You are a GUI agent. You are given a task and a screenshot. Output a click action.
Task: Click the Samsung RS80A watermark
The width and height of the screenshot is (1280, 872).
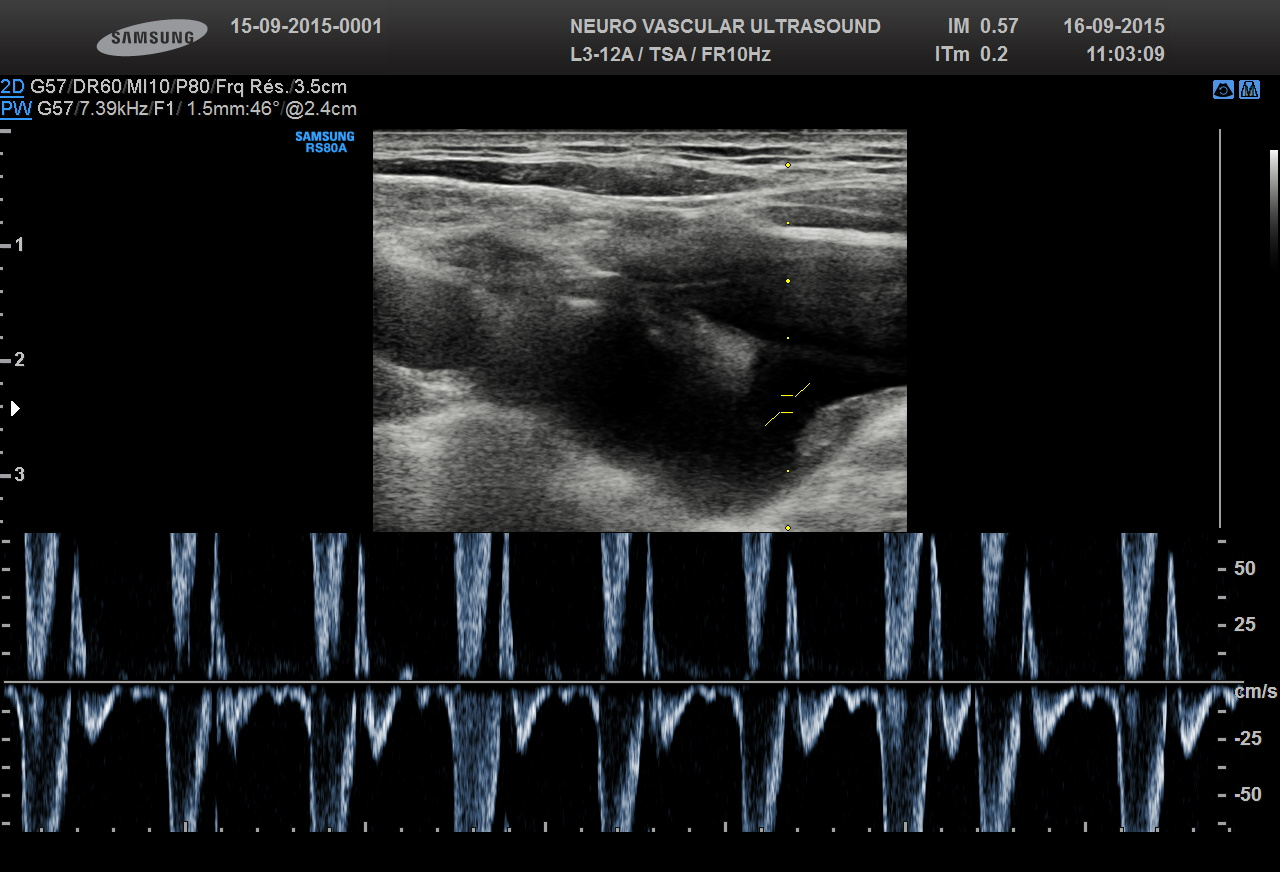coord(324,142)
